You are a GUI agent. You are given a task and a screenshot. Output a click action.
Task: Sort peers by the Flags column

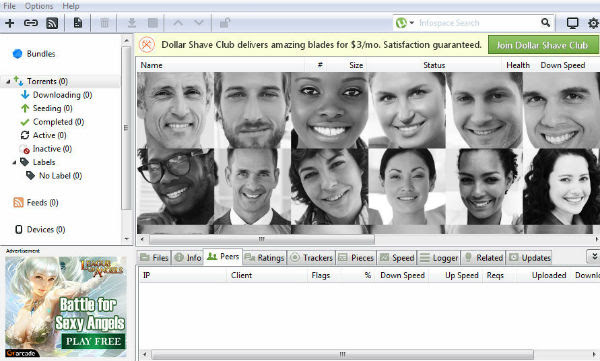point(321,275)
